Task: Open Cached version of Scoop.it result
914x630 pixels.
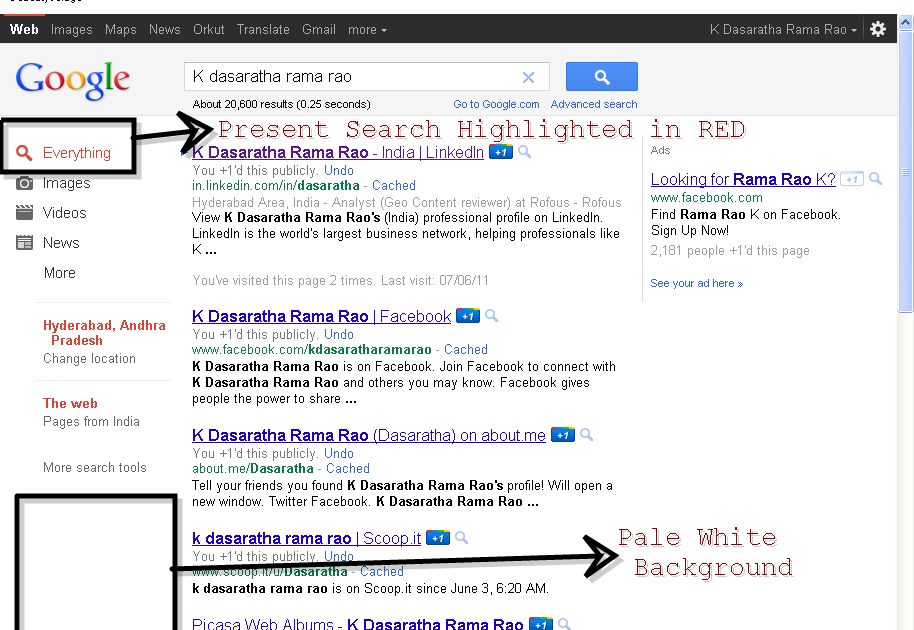Action: click(x=382, y=572)
